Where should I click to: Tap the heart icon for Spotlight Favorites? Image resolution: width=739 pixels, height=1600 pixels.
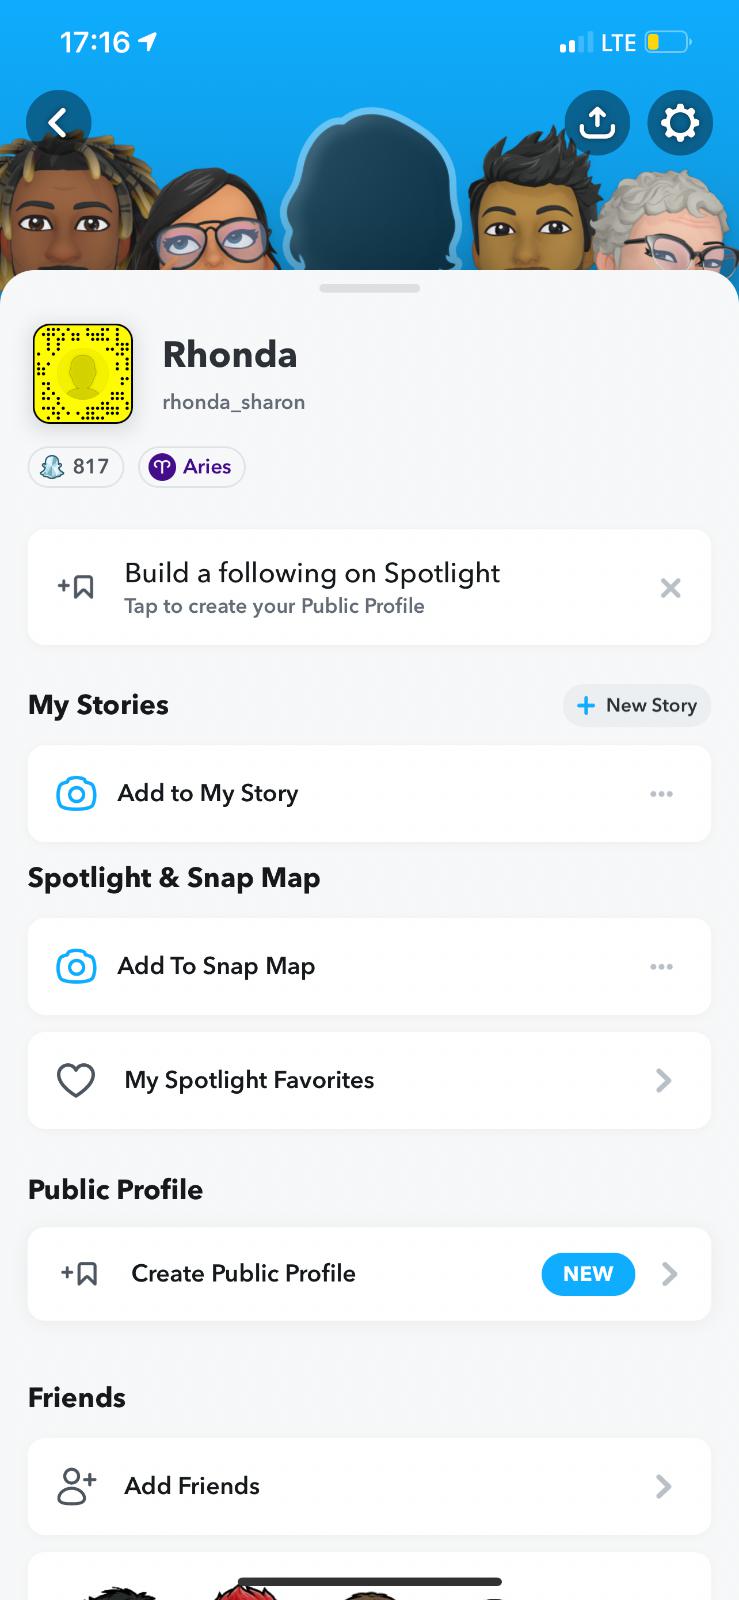click(76, 1081)
